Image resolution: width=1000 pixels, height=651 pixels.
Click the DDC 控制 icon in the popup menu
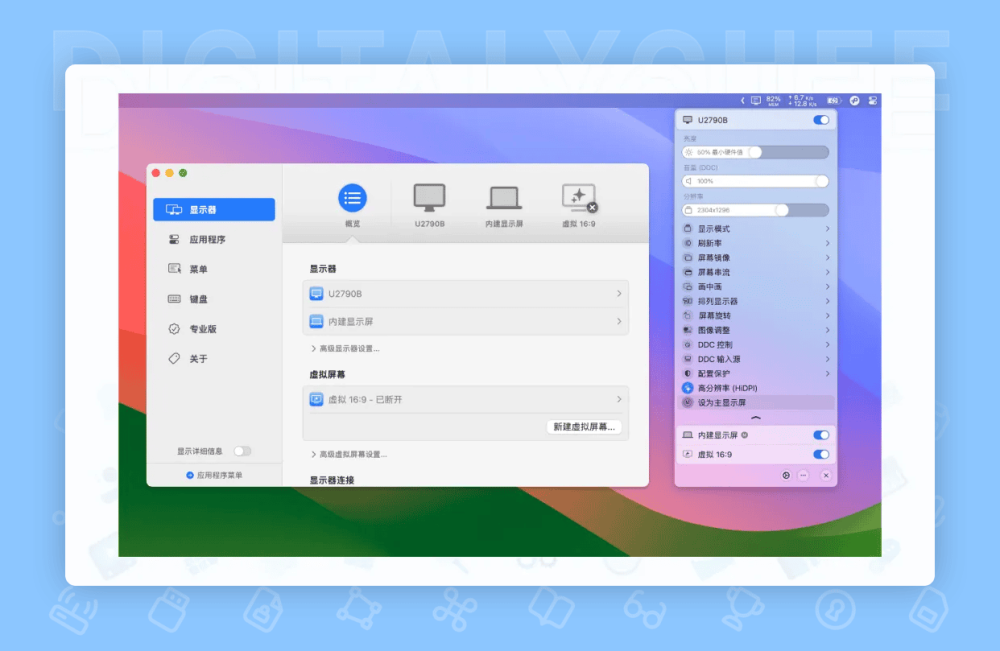pos(688,344)
